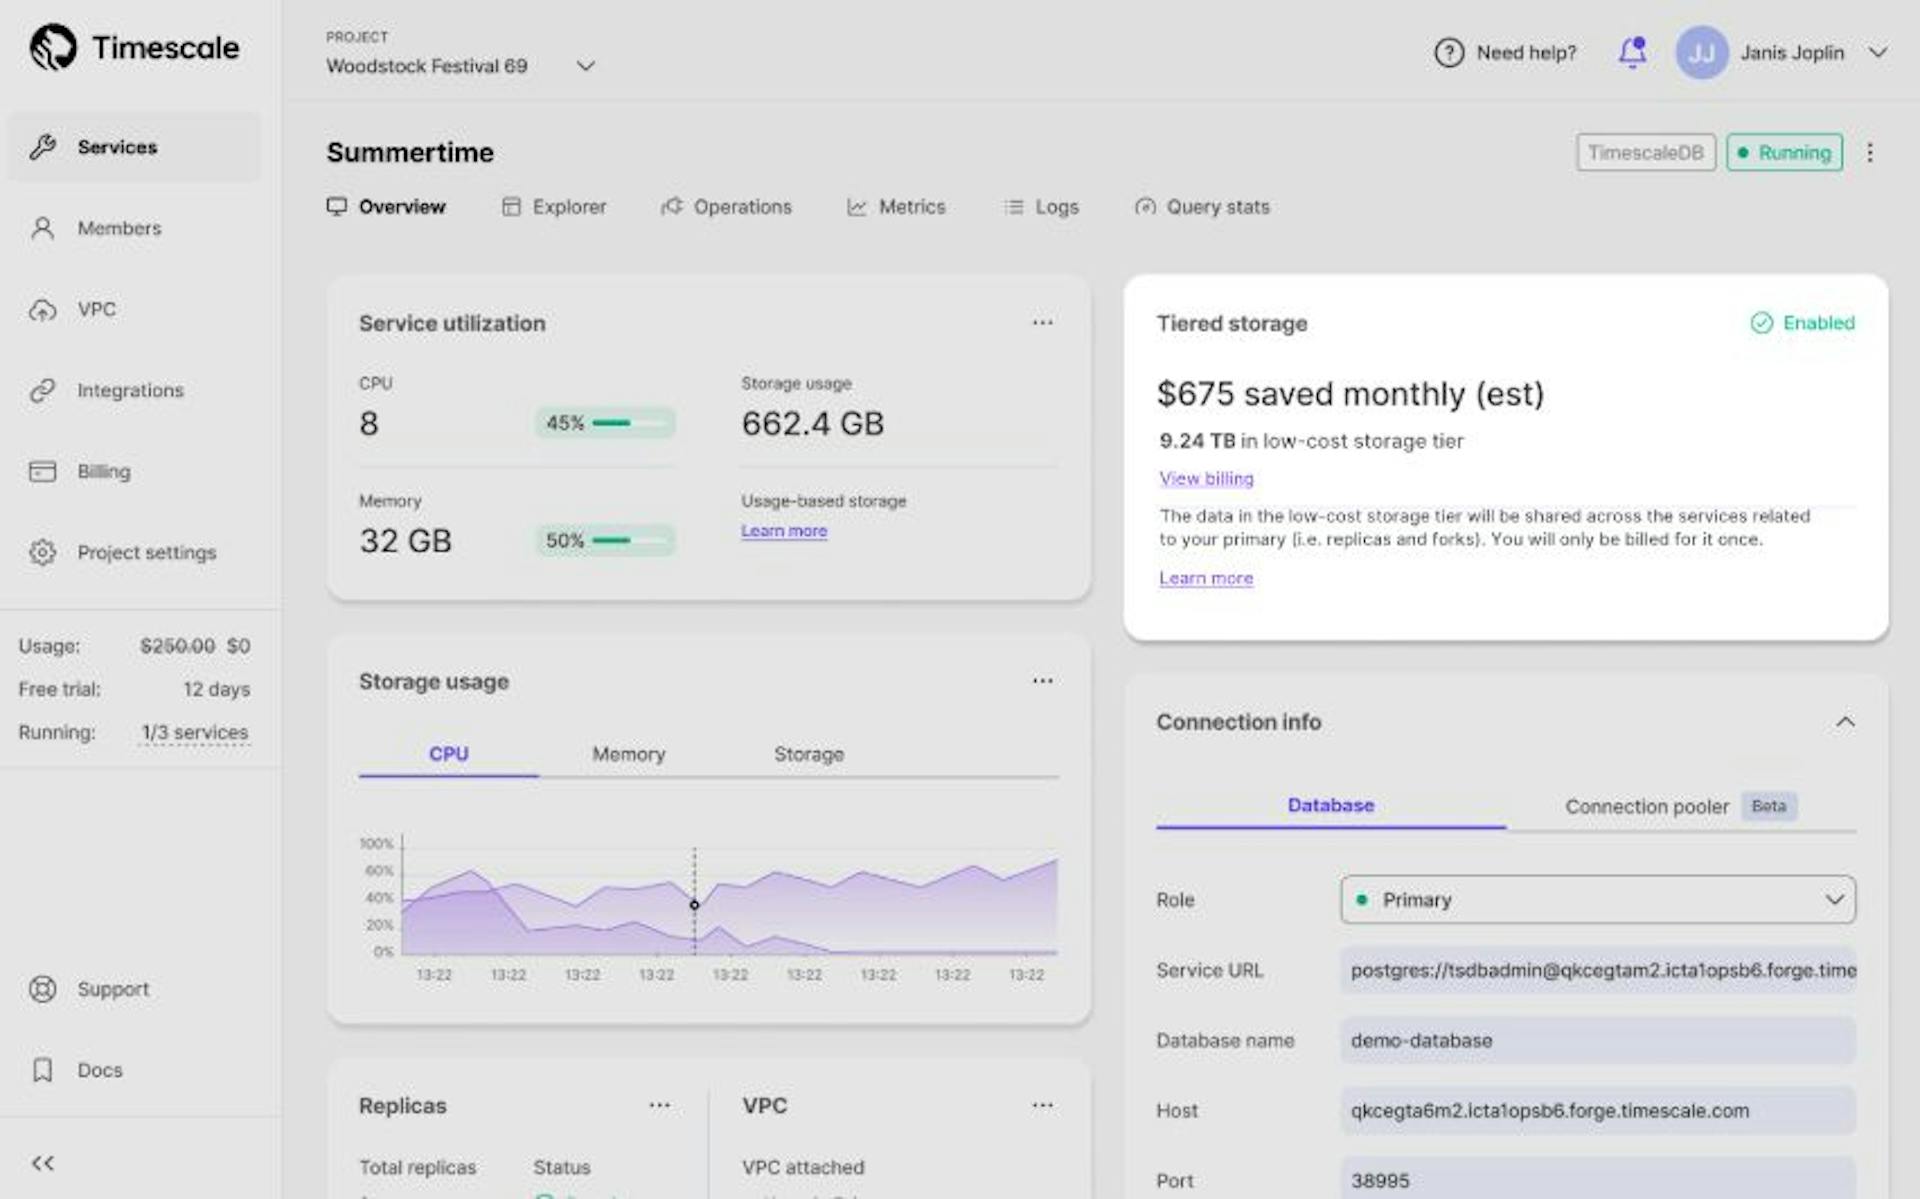Click the Billing sidebar icon
Viewport: 1920px width, 1199px height.
[43, 470]
